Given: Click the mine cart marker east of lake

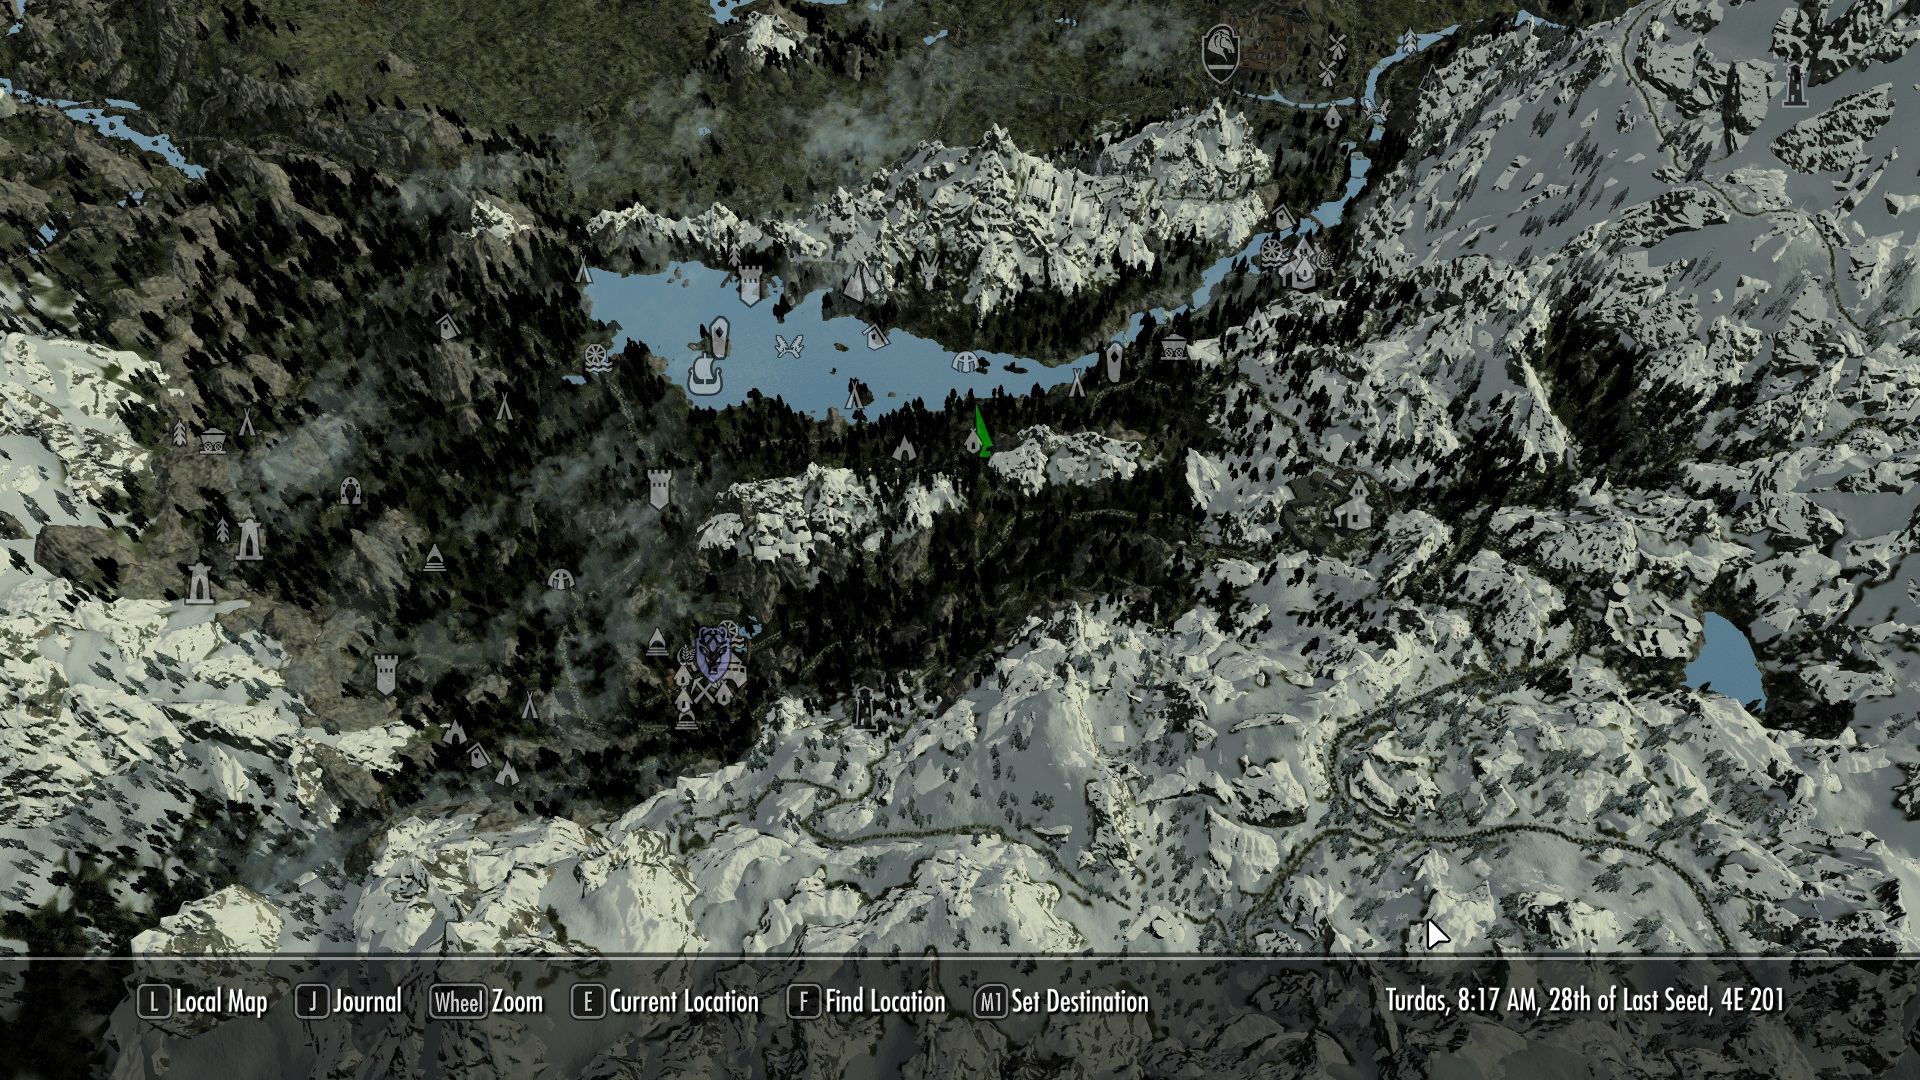Looking at the screenshot, I should (x=1174, y=348).
